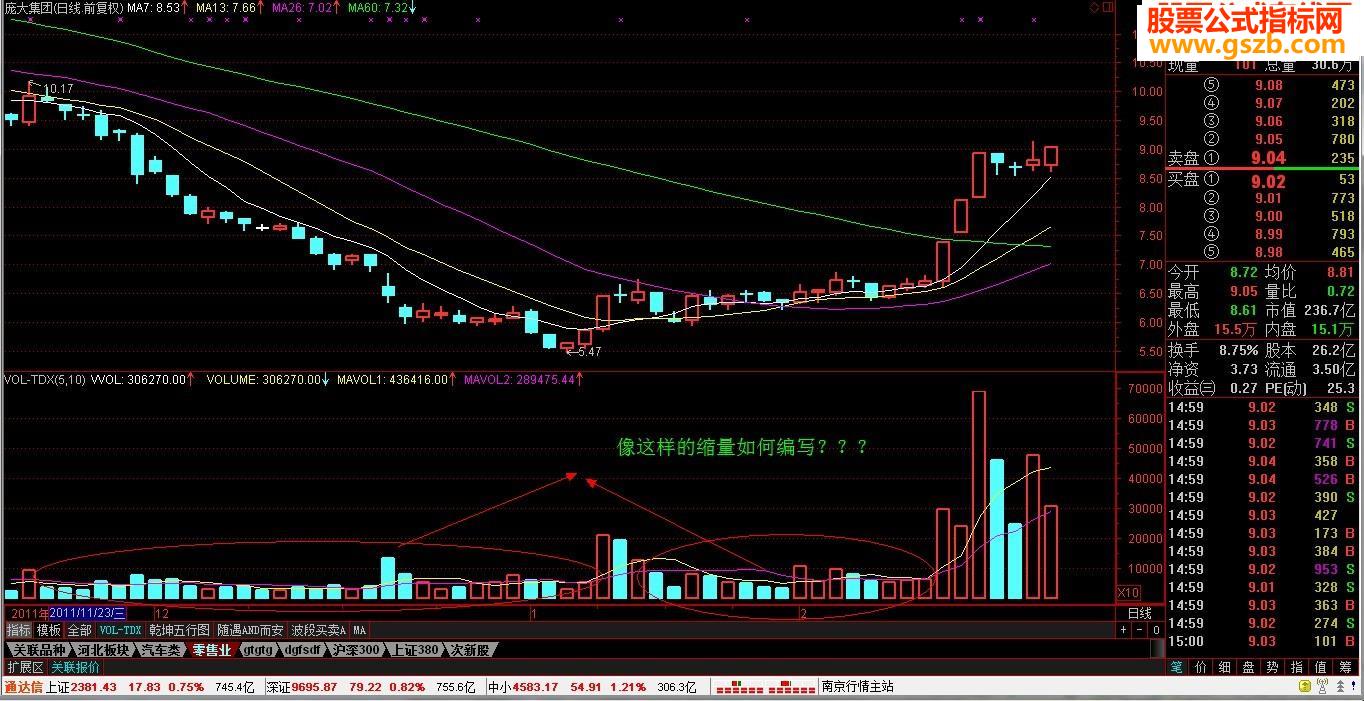
Task: Click the MA26: 7.02 legend
Action: point(304,8)
